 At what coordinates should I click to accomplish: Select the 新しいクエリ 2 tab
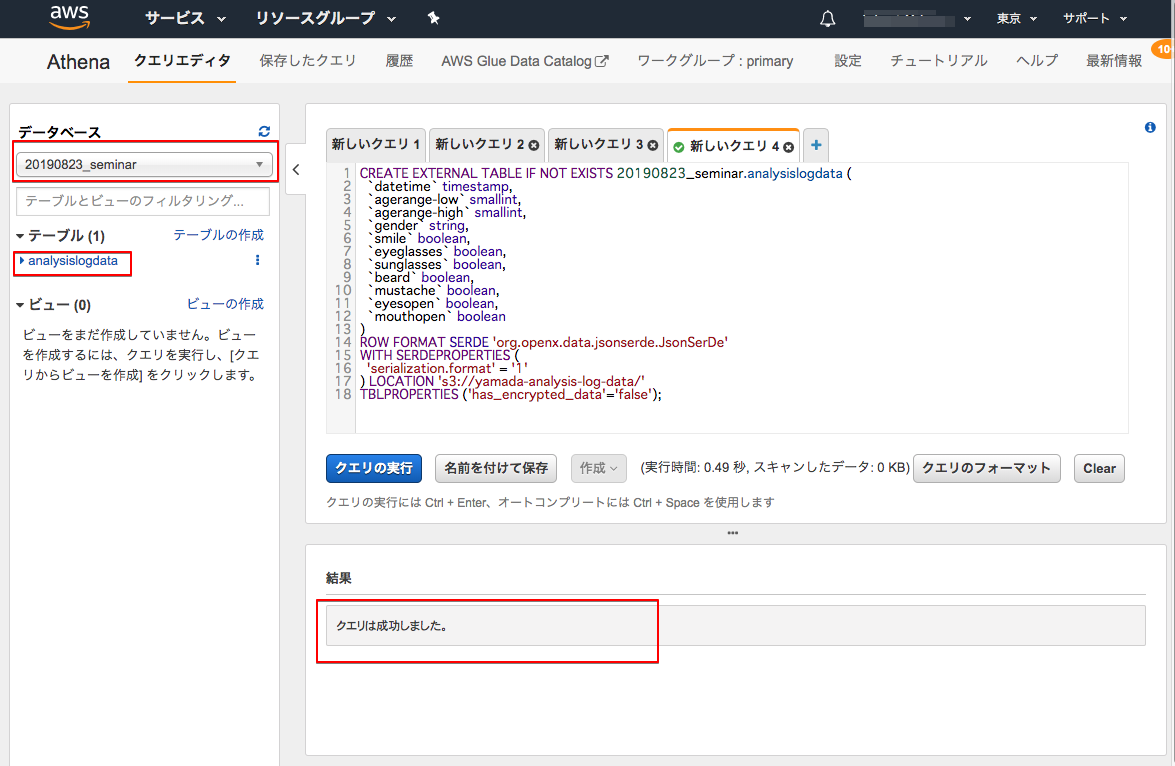480,145
